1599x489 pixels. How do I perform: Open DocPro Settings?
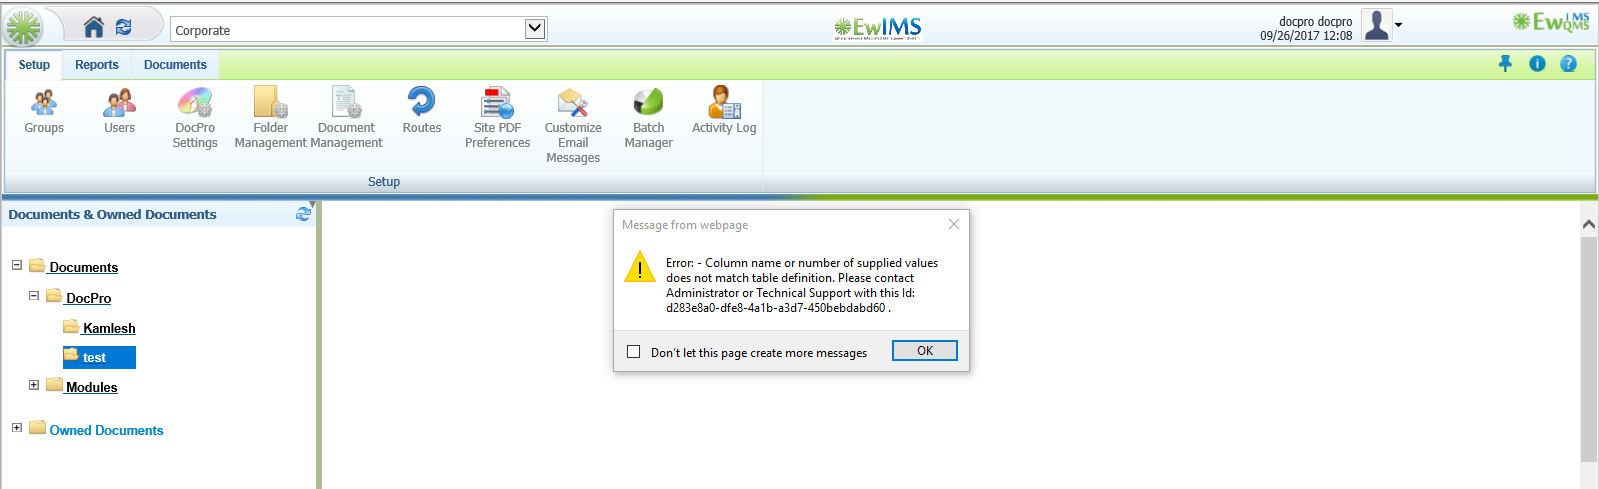pos(195,118)
